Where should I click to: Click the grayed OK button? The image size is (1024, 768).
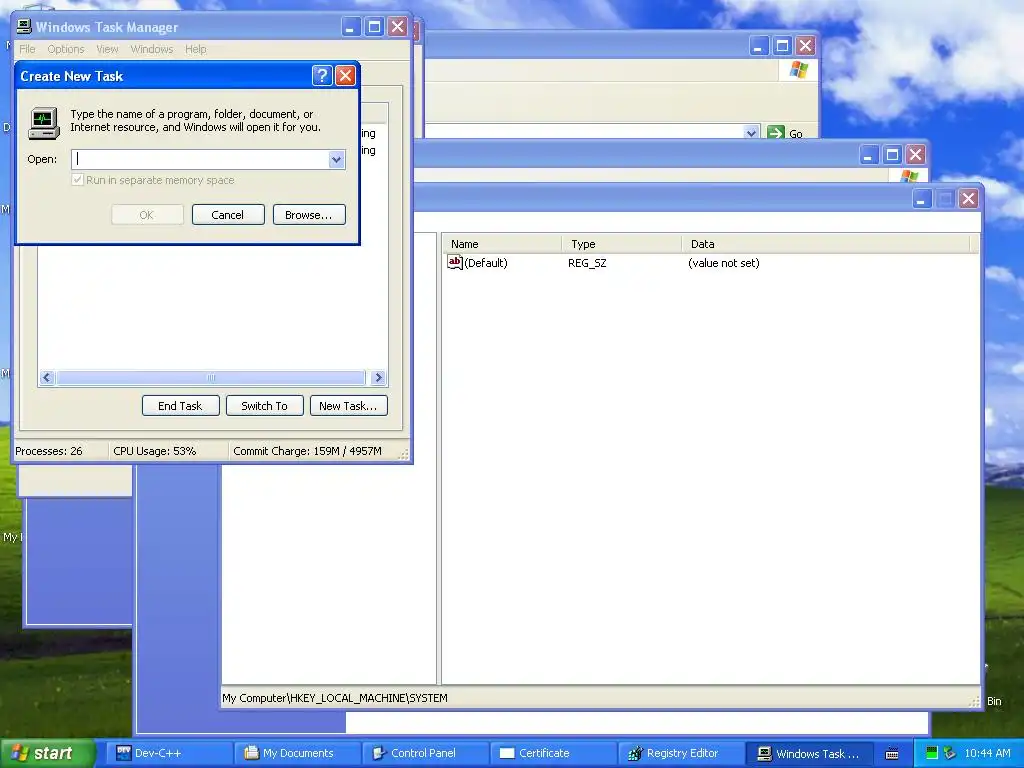[147, 215]
